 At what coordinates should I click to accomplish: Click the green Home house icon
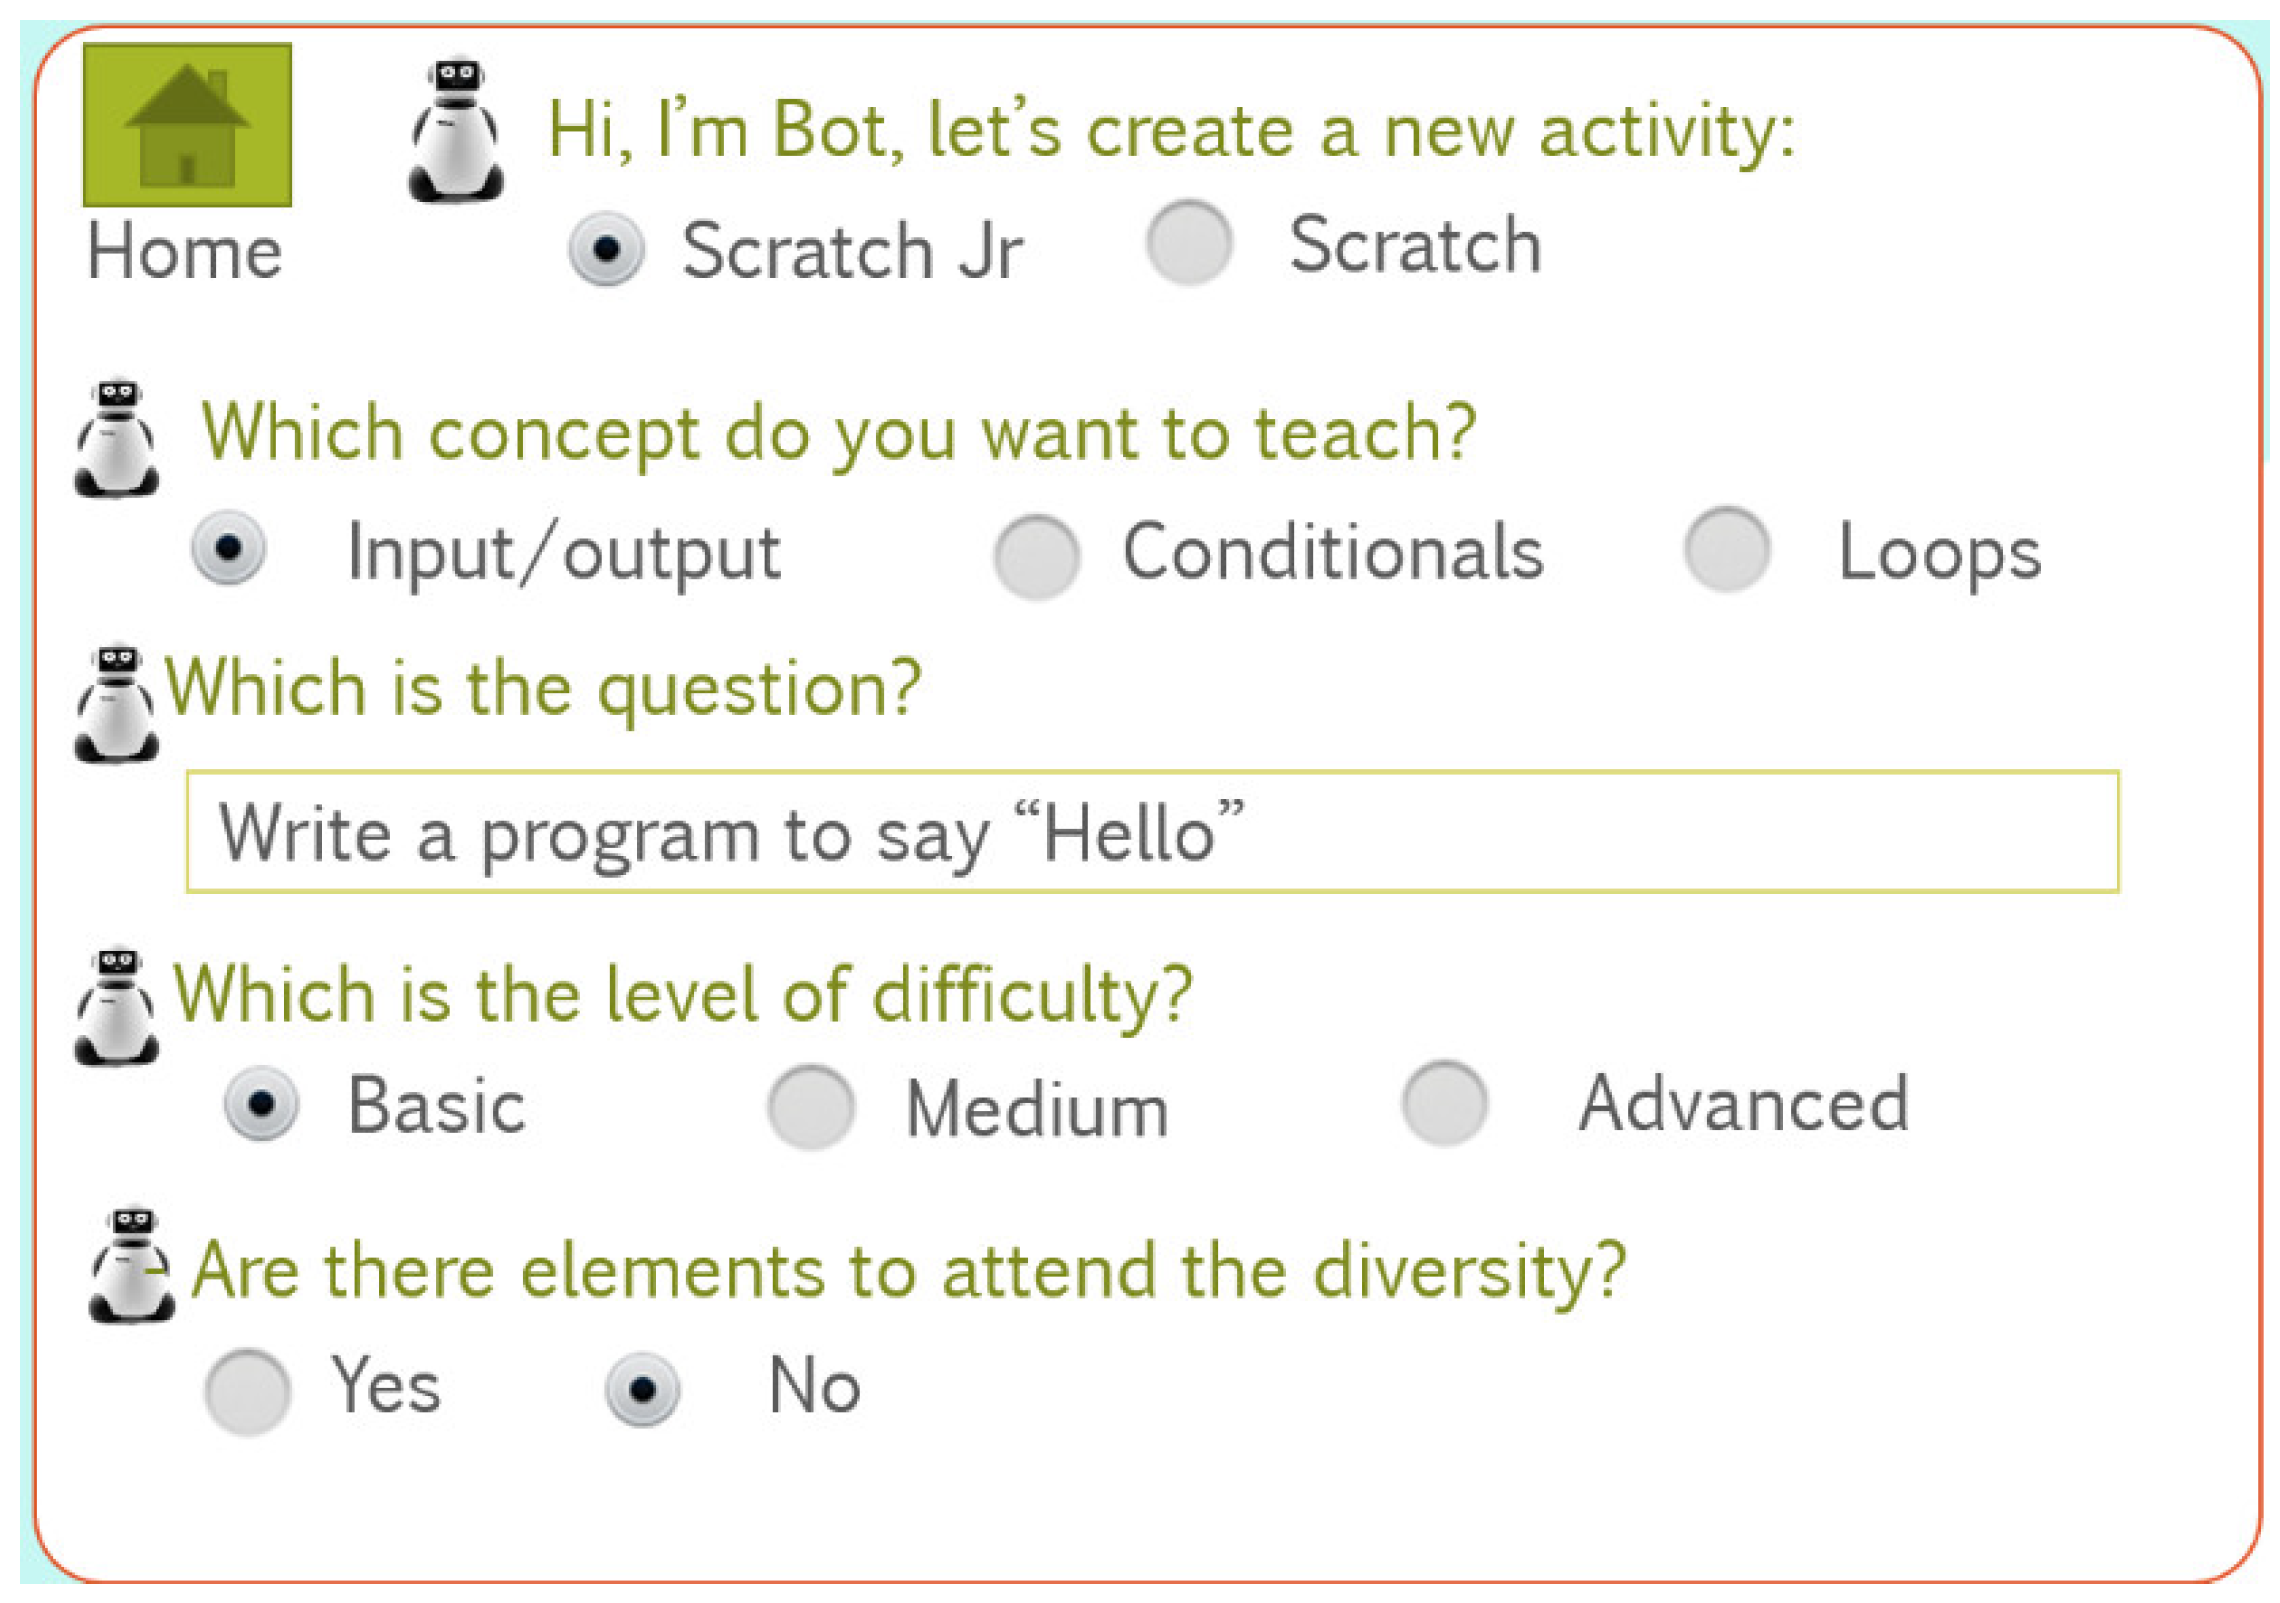pyautogui.click(x=187, y=125)
